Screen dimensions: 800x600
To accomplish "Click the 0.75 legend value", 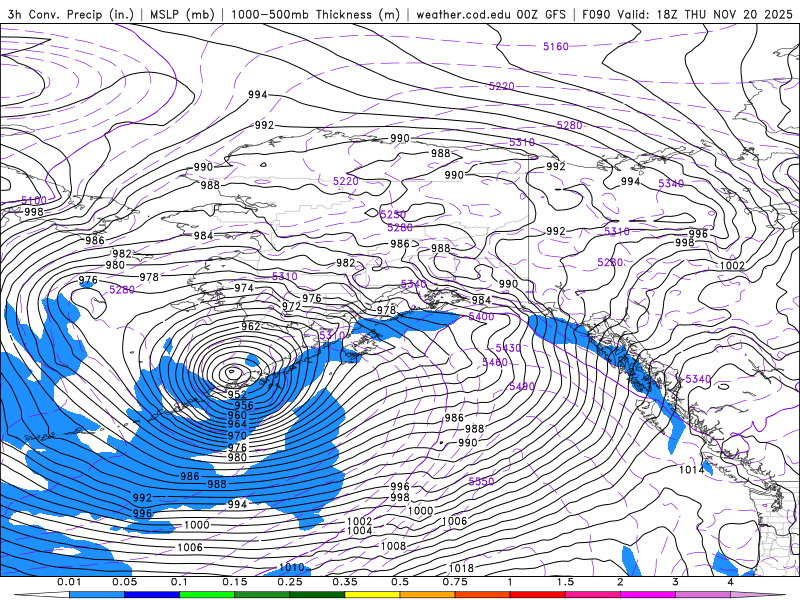I will click(x=455, y=582).
